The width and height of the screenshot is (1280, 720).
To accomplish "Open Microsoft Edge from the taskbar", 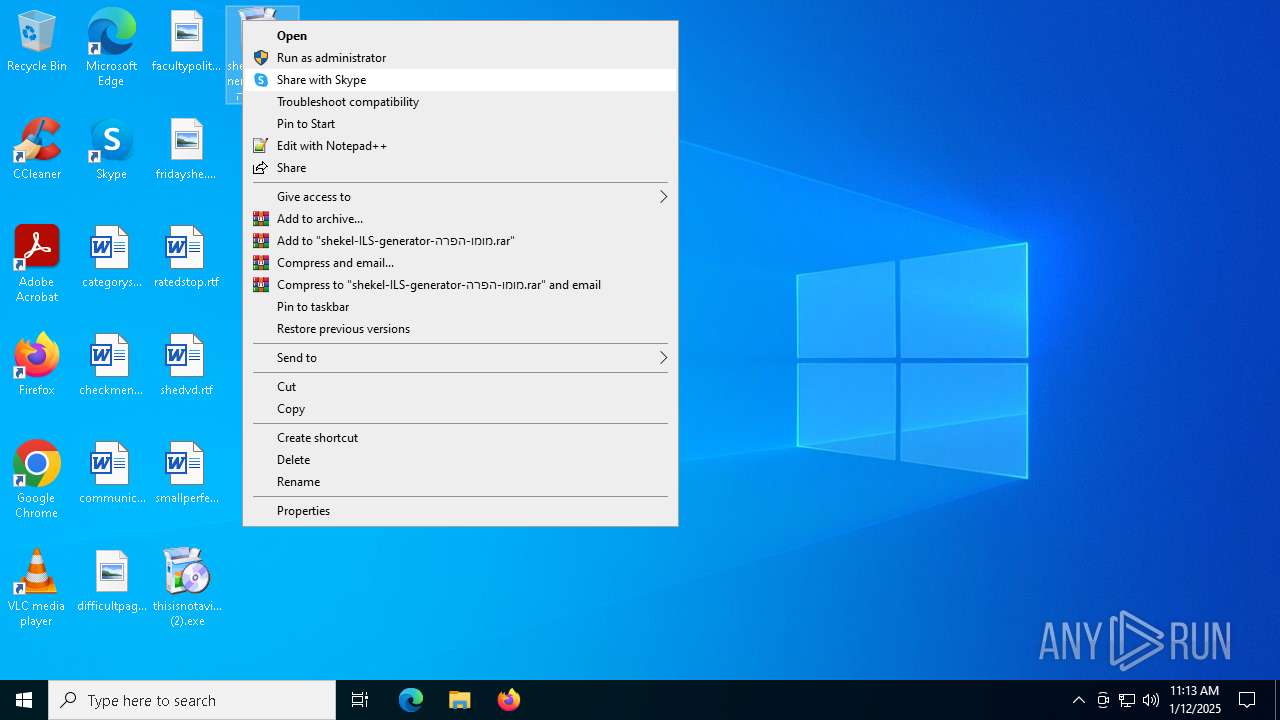I will 411,700.
